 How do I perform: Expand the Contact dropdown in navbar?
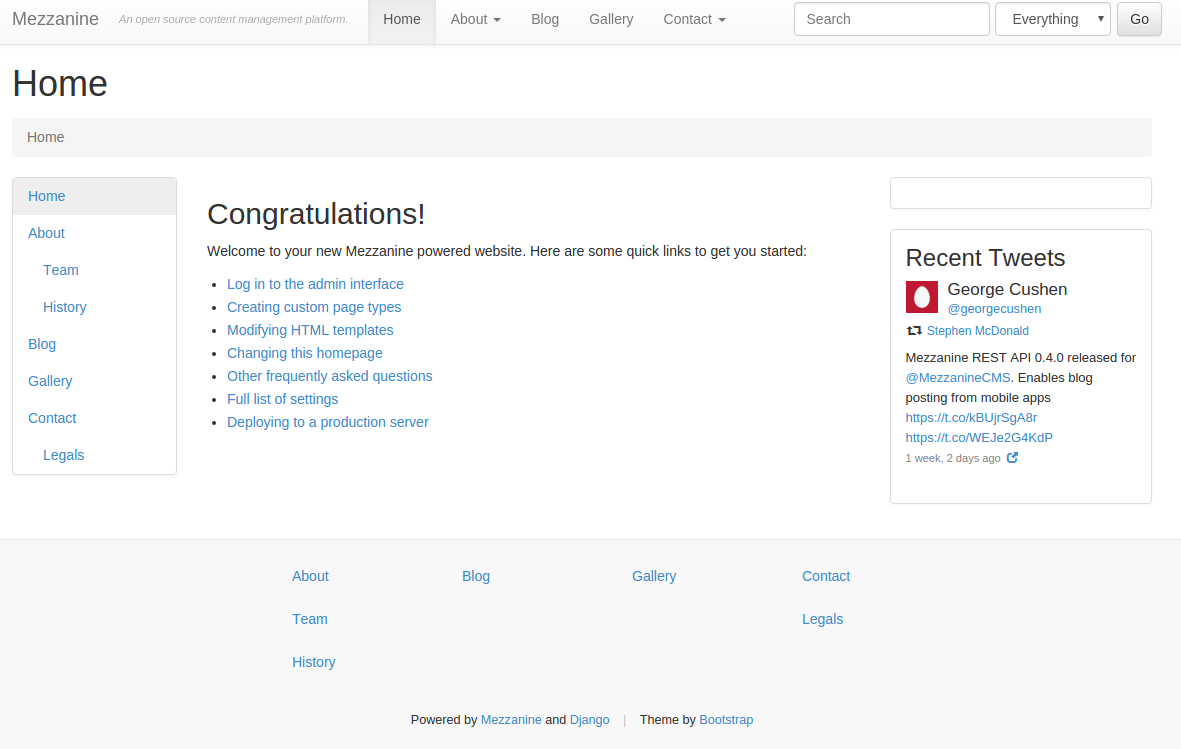pos(694,19)
